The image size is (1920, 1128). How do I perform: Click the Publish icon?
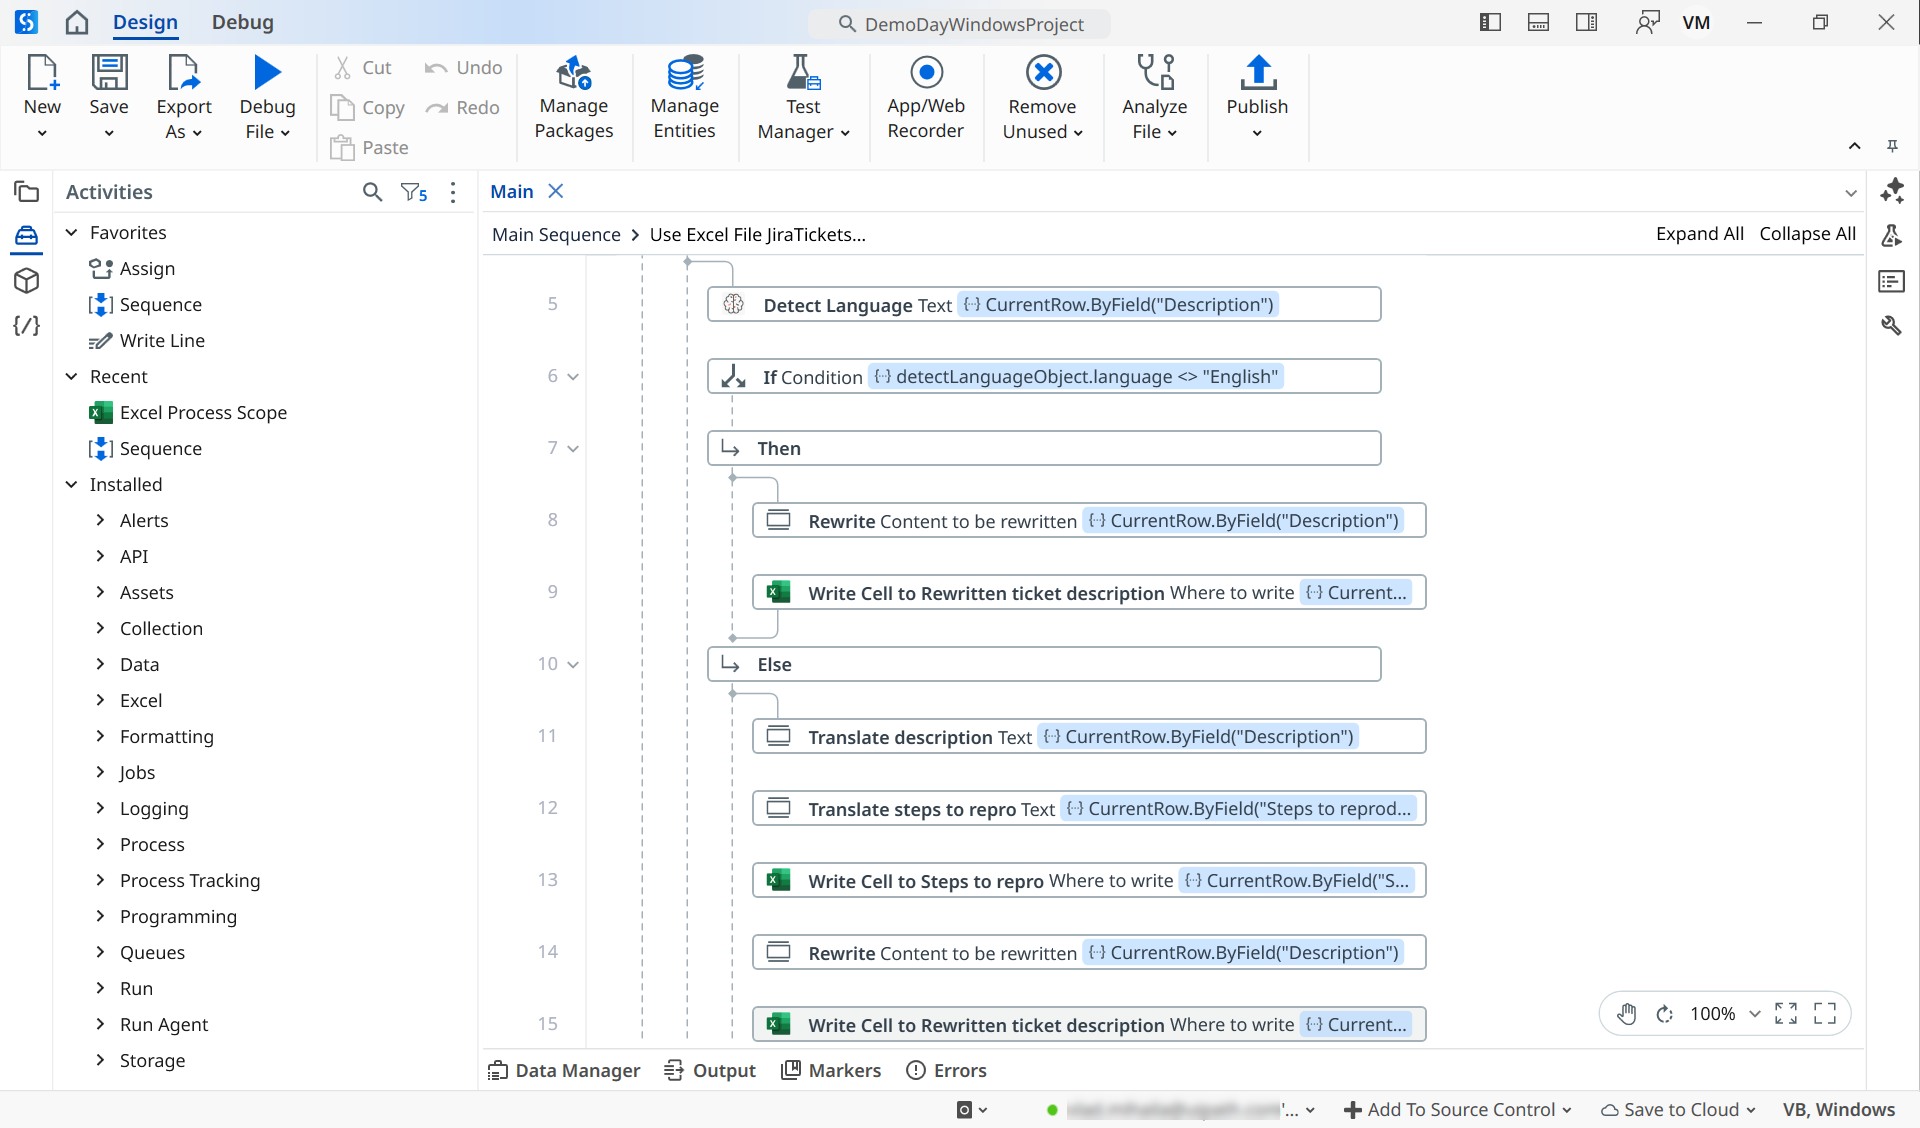1257,74
